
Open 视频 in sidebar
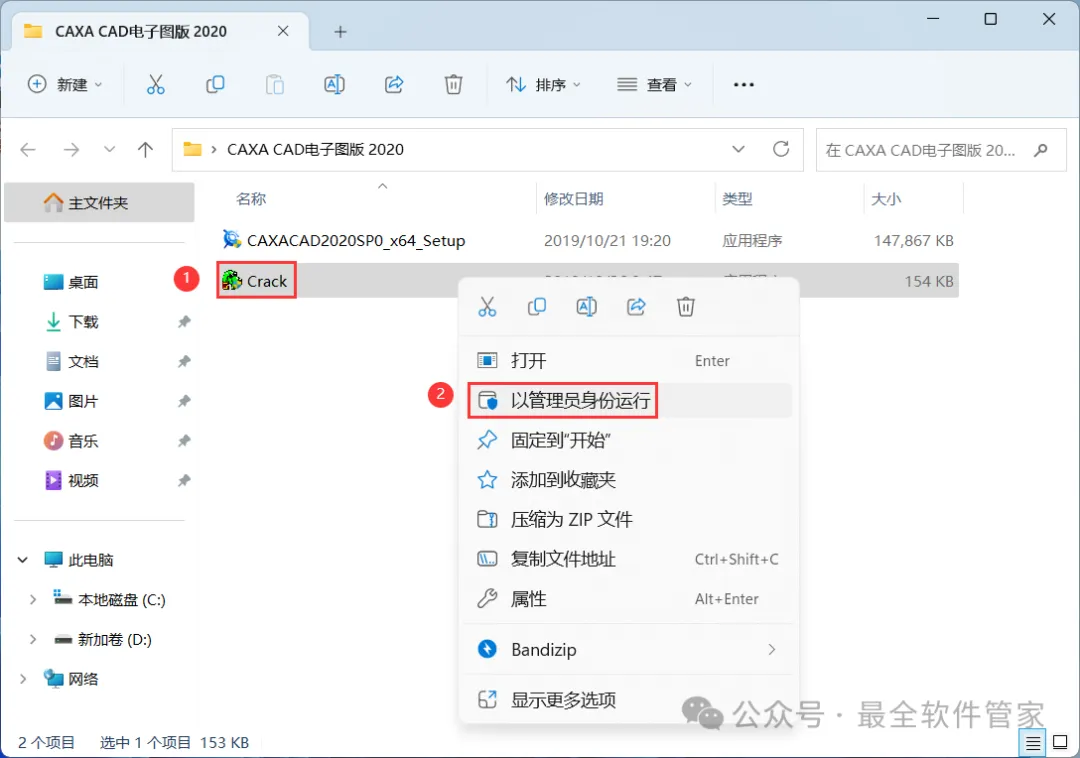[x=83, y=481]
